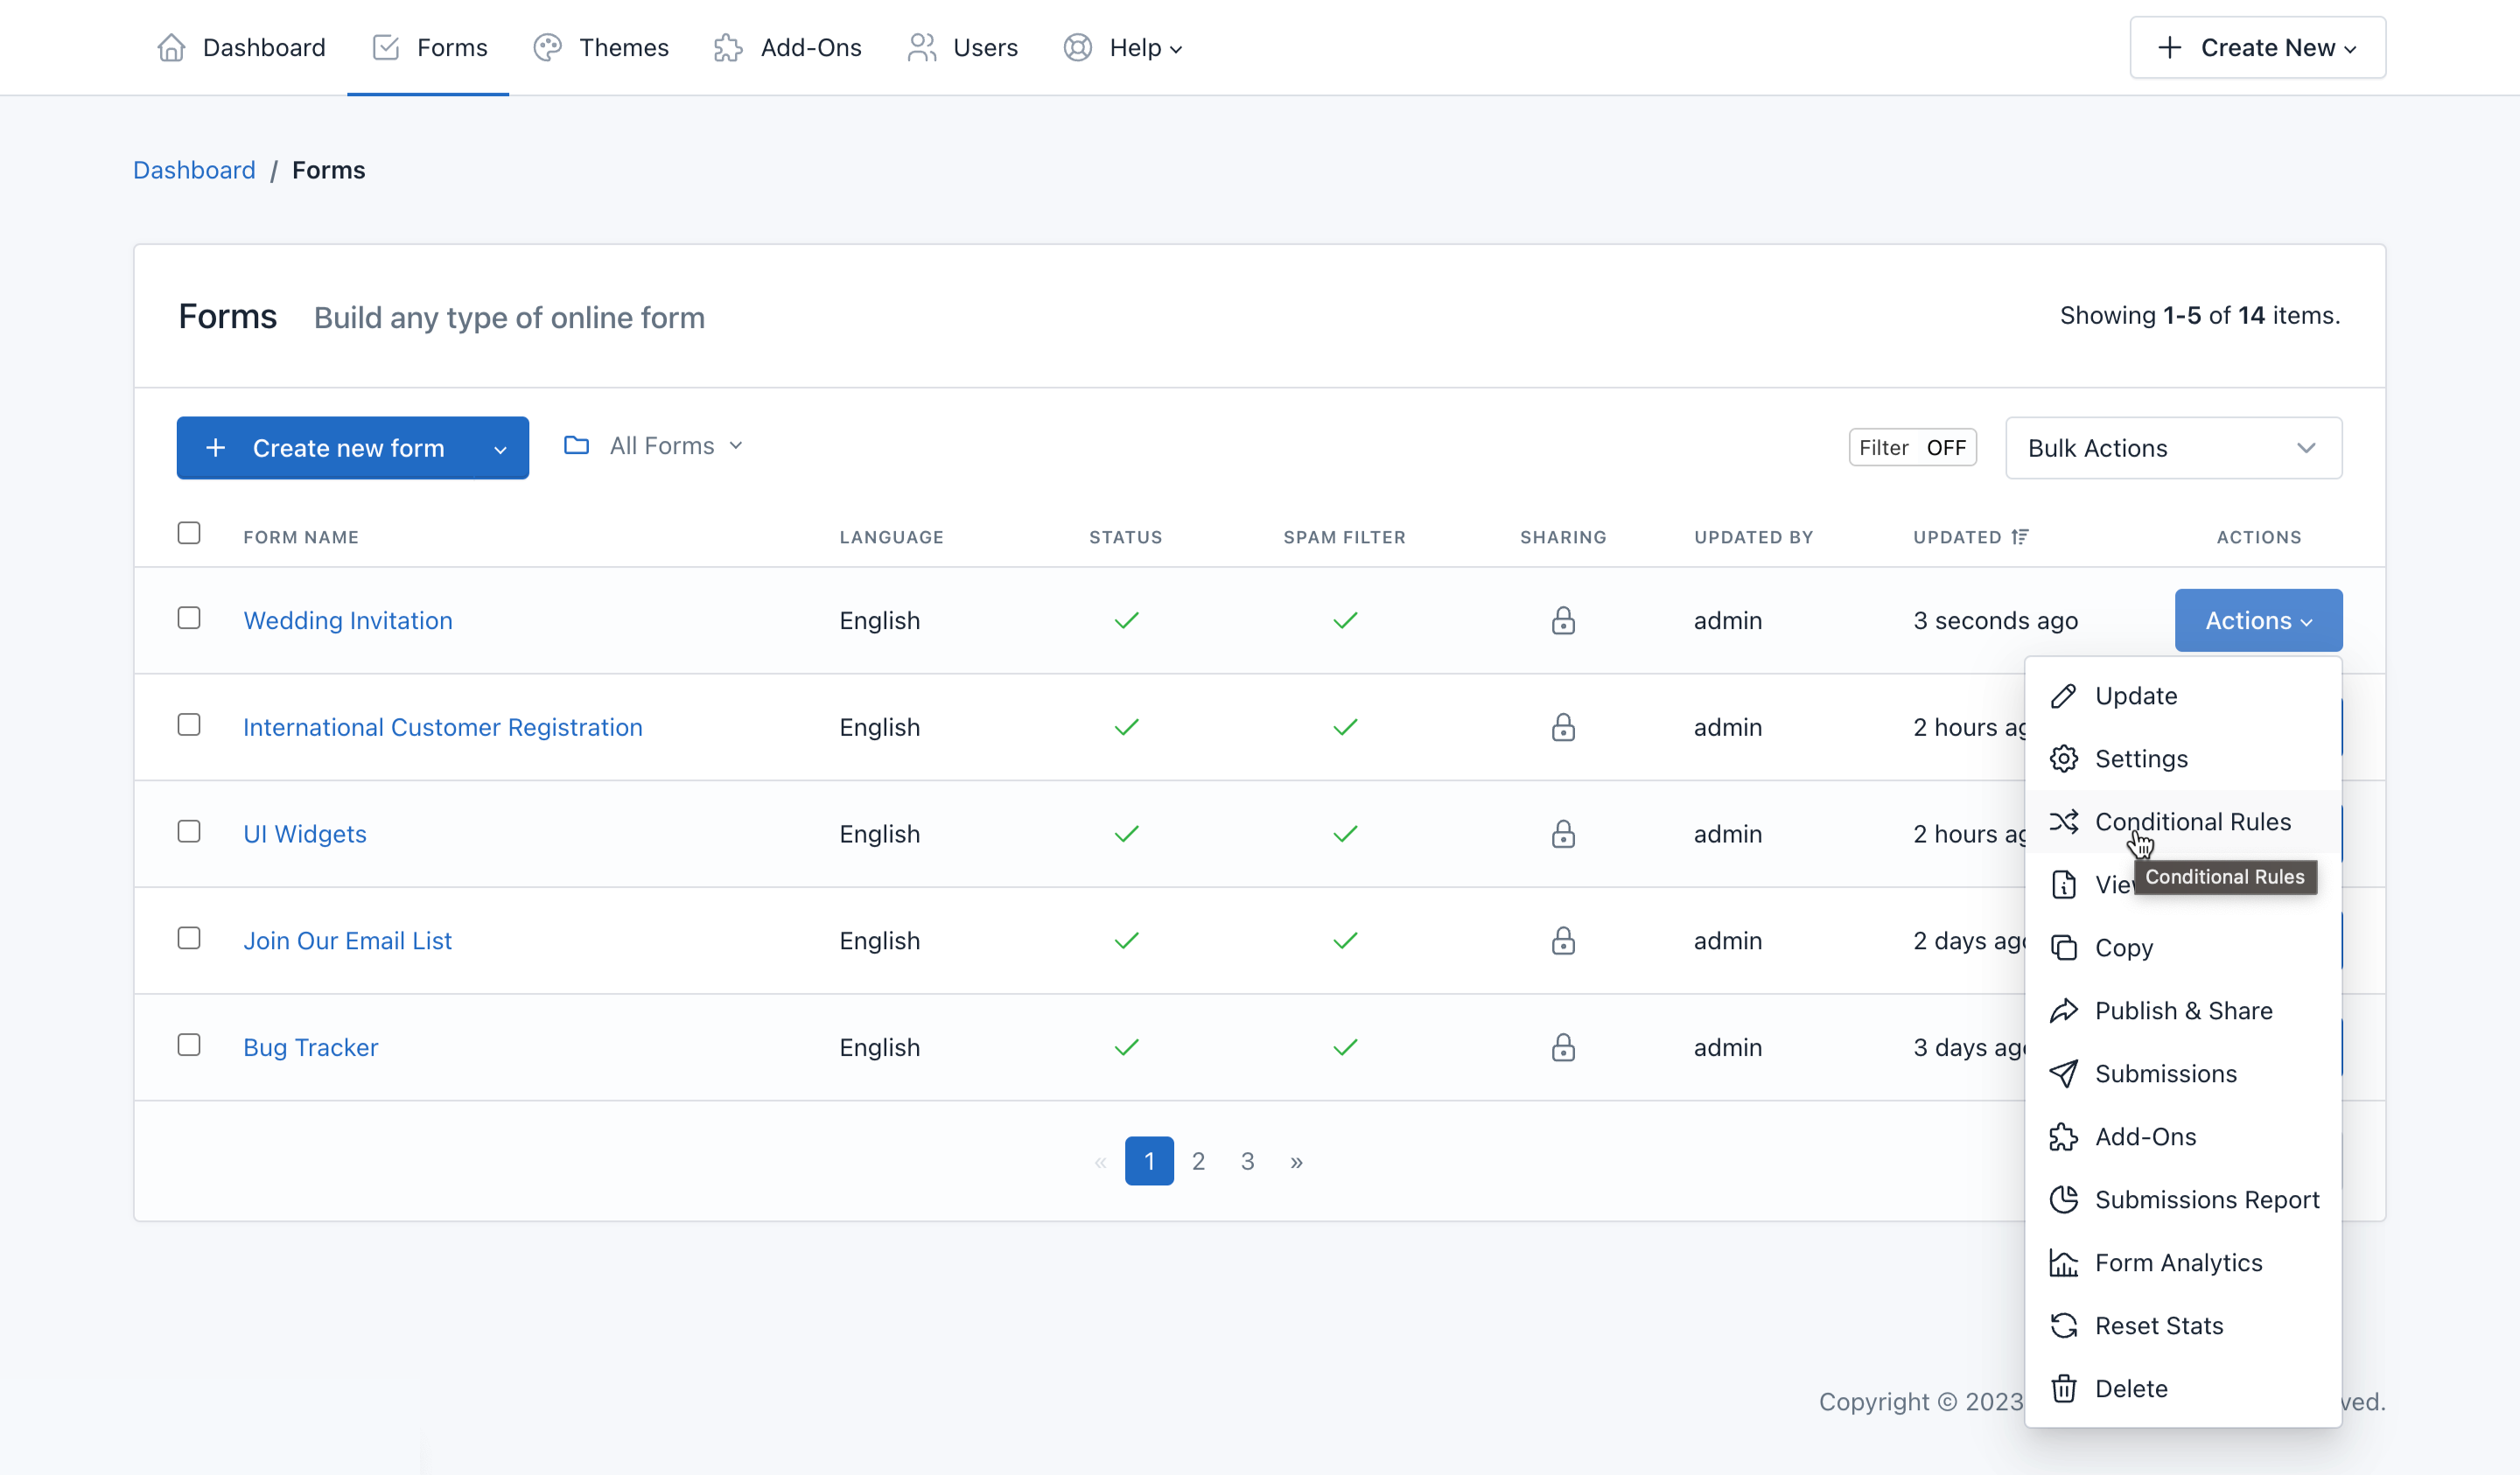2520x1475 pixels.
Task: Click the Reset Stats icon in menu
Action: [2067, 1324]
